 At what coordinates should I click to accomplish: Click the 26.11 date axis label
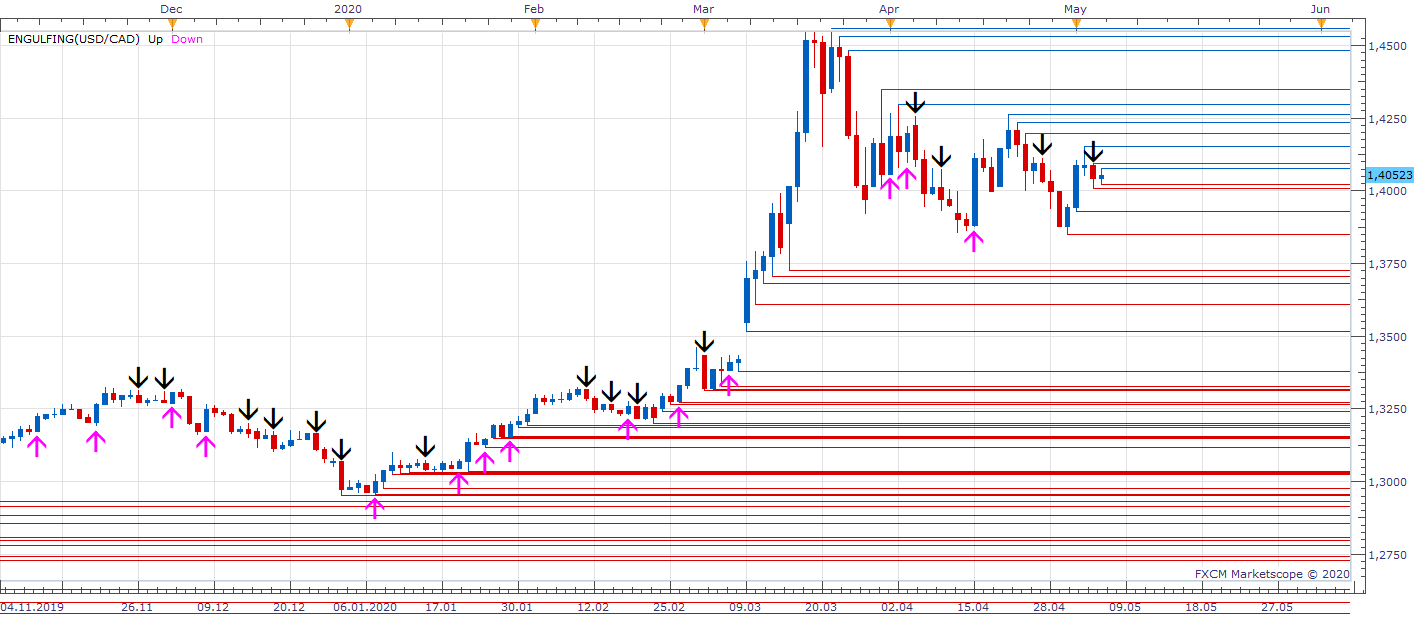(137, 607)
